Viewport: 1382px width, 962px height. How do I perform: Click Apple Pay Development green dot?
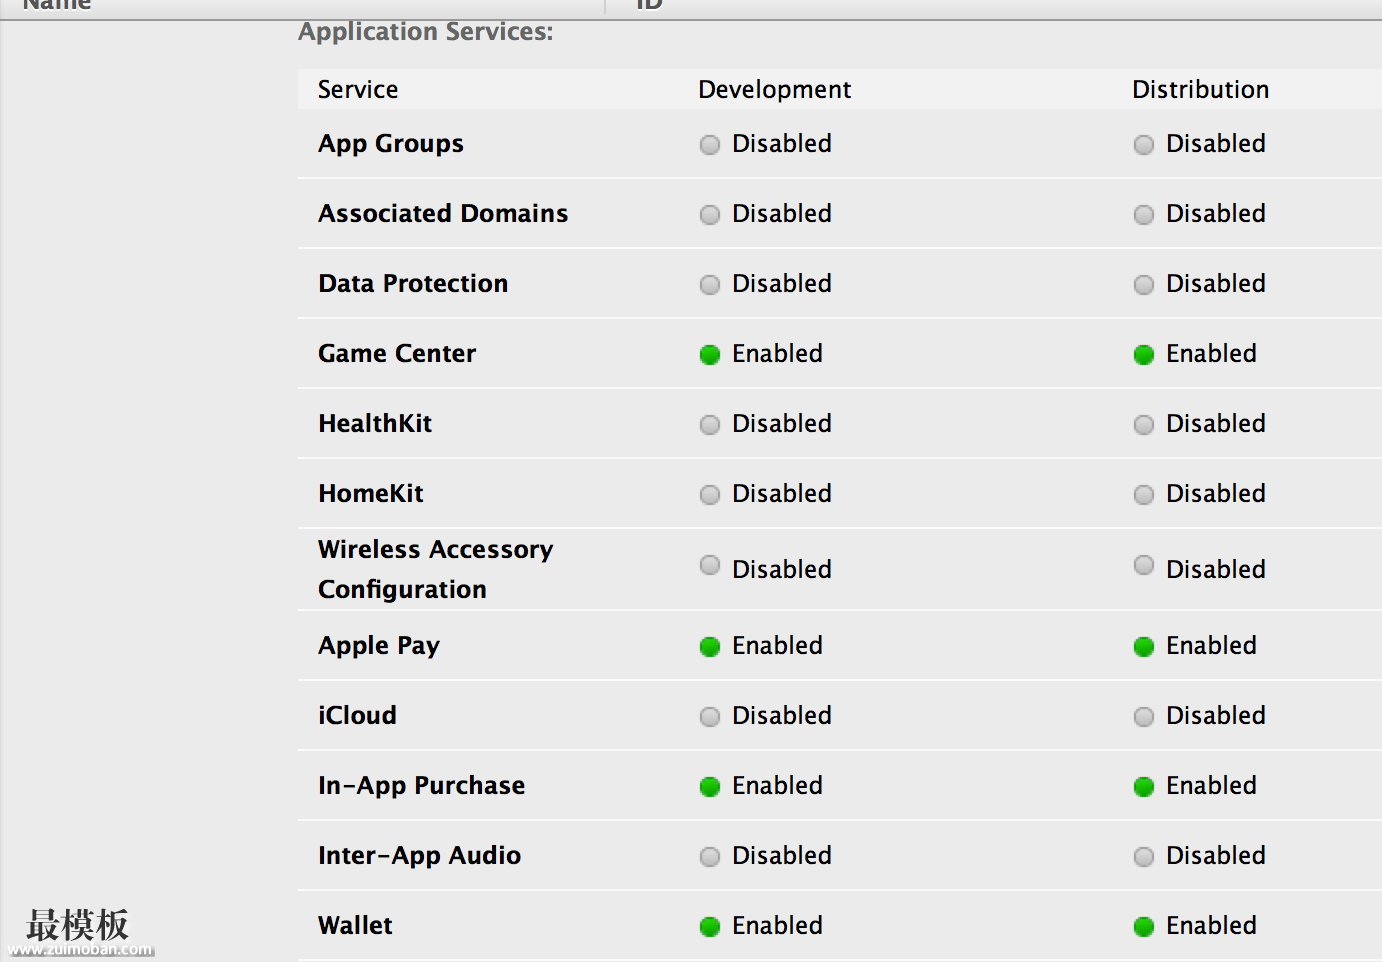tap(710, 647)
